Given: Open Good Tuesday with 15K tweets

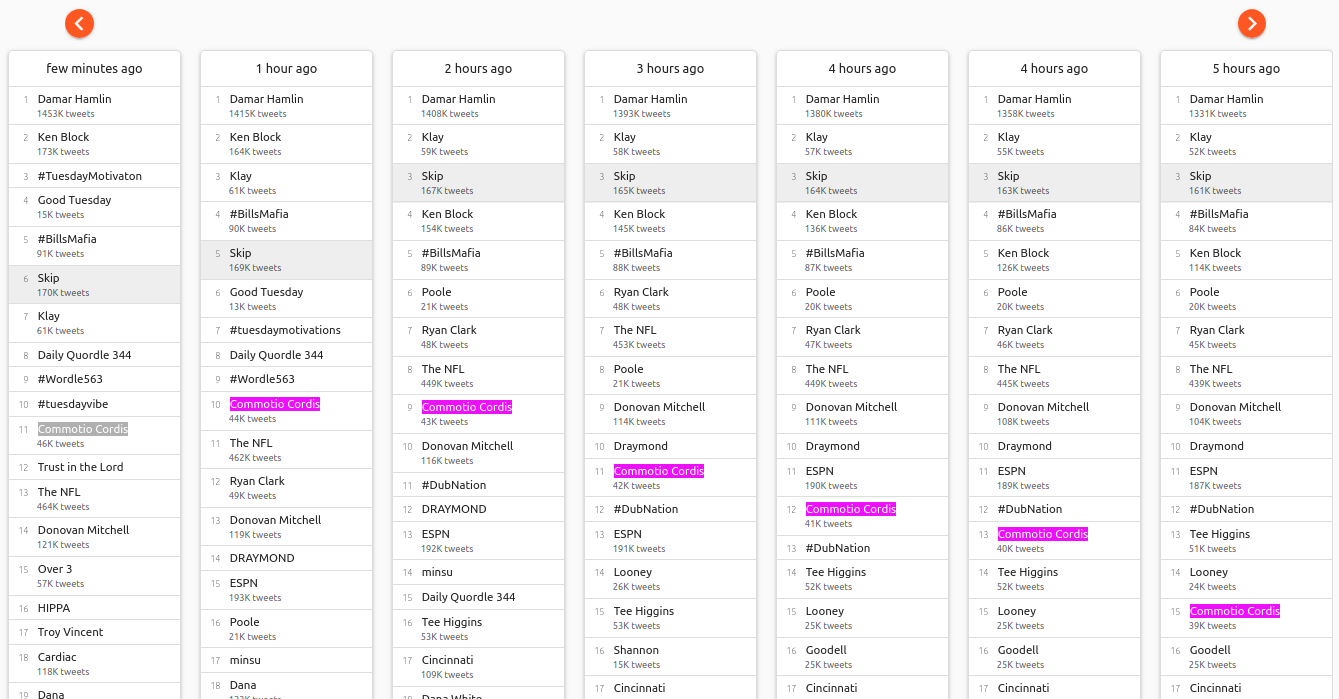Looking at the screenshot, I should [x=95, y=207].
